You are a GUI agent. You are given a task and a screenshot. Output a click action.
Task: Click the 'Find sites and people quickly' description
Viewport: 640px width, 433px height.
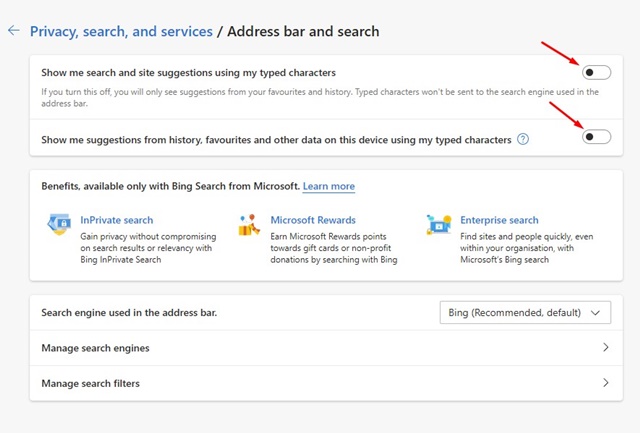[527, 248]
